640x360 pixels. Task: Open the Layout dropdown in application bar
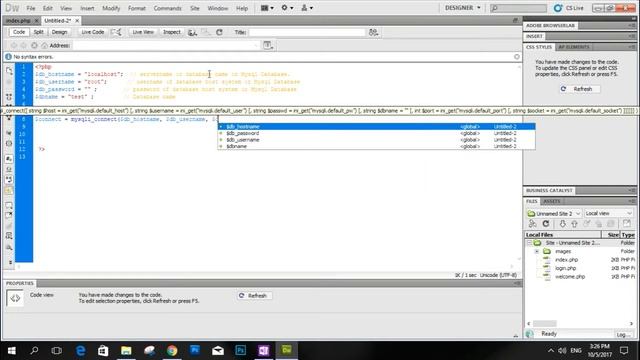click(x=267, y=8)
